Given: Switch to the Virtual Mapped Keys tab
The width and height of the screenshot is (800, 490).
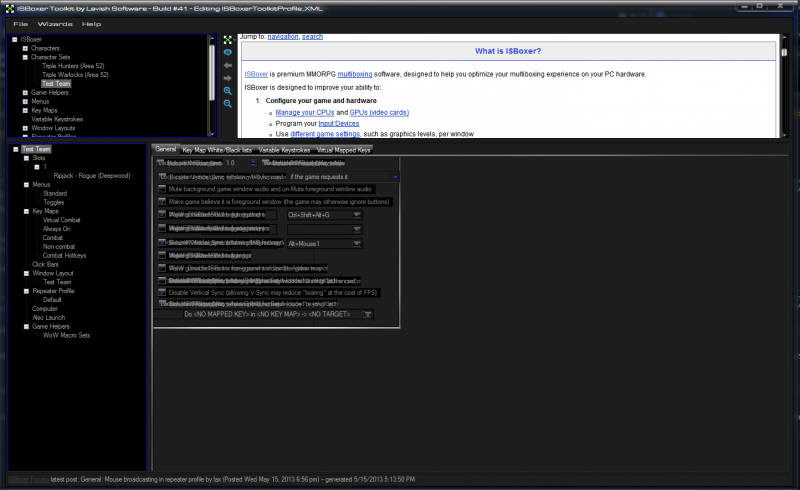Looking at the screenshot, I should coord(343,150).
